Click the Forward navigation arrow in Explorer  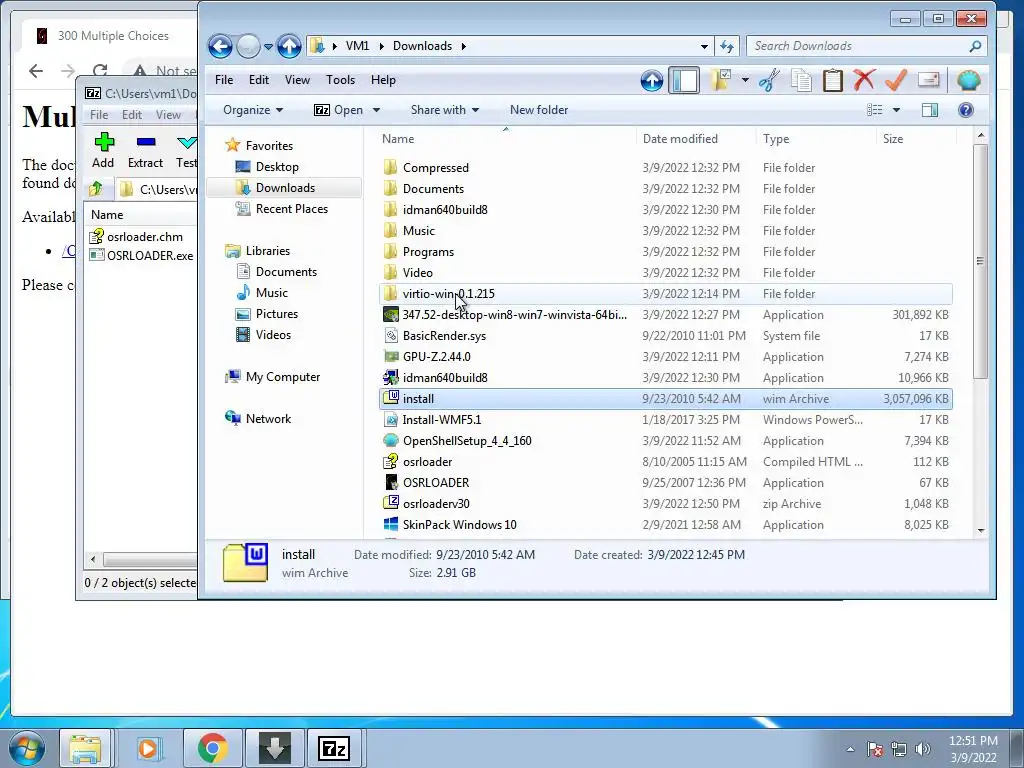(248, 46)
